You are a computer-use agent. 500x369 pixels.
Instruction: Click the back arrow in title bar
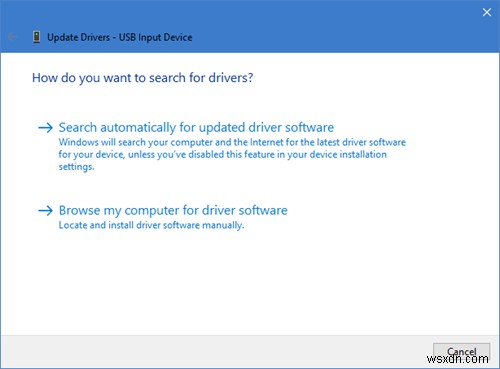point(12,37)
